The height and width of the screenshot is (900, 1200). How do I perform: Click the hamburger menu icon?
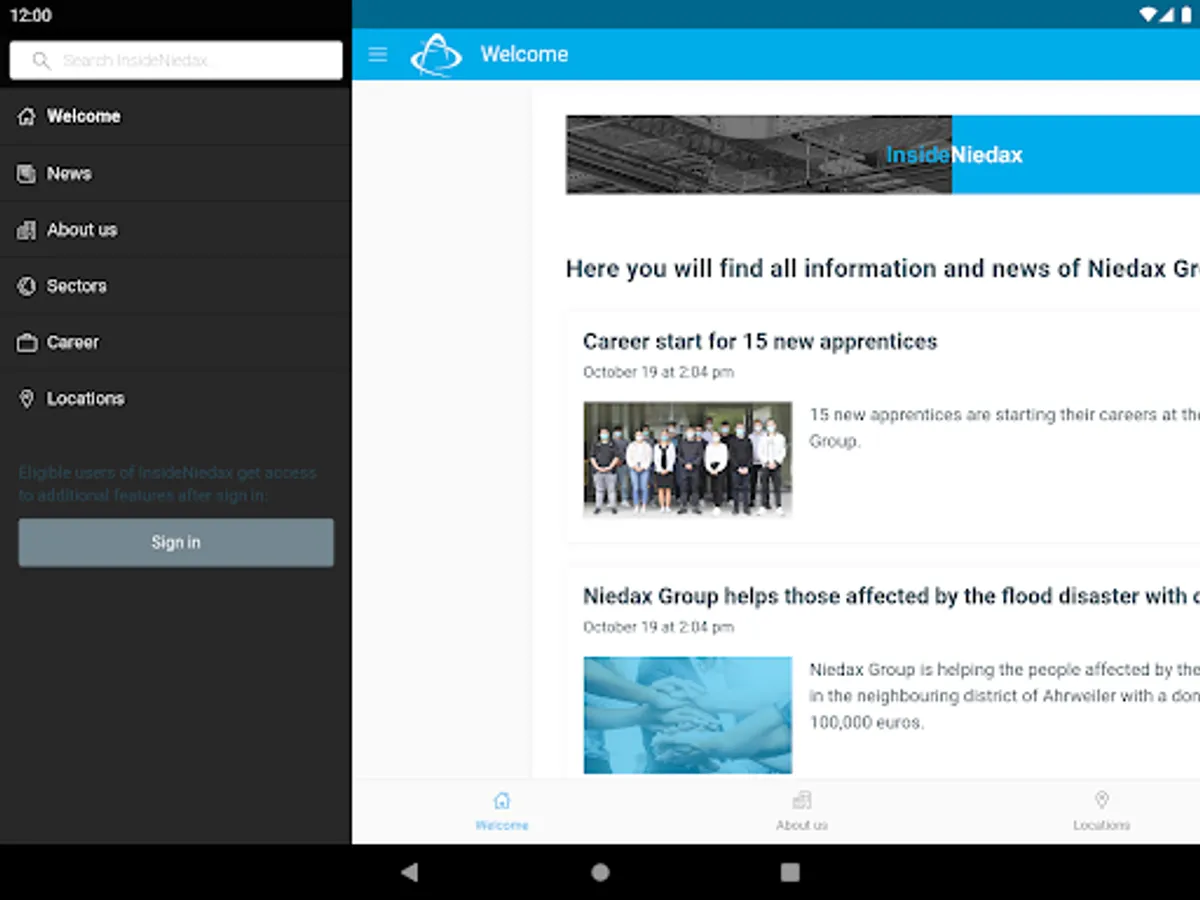click(377, 54)
